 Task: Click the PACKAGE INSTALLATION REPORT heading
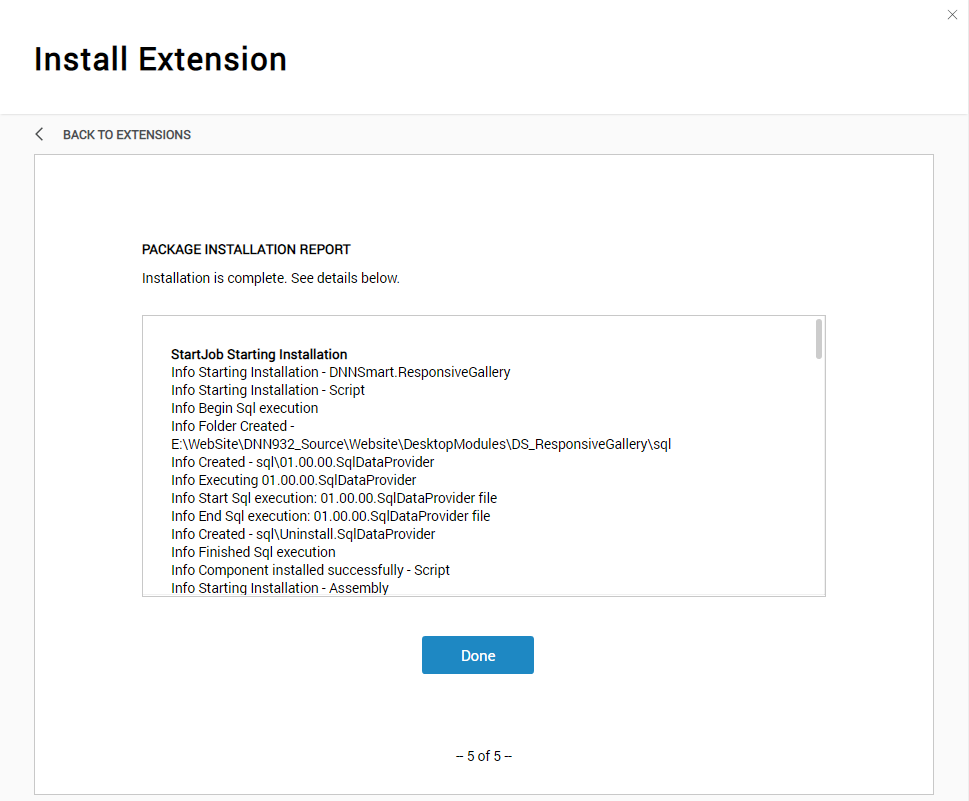[x=246, y=249]
